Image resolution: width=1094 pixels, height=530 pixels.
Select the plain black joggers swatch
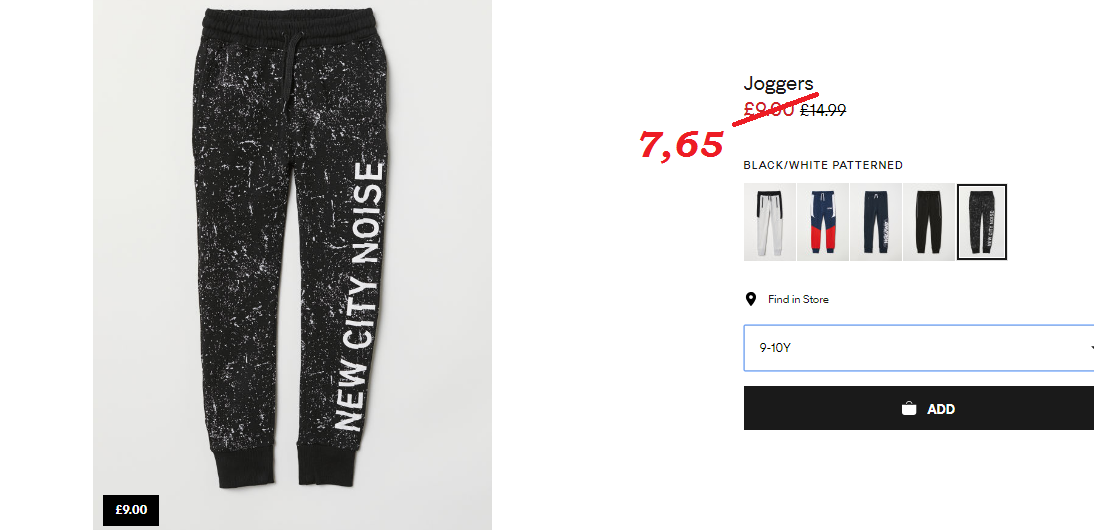[929, 222]
